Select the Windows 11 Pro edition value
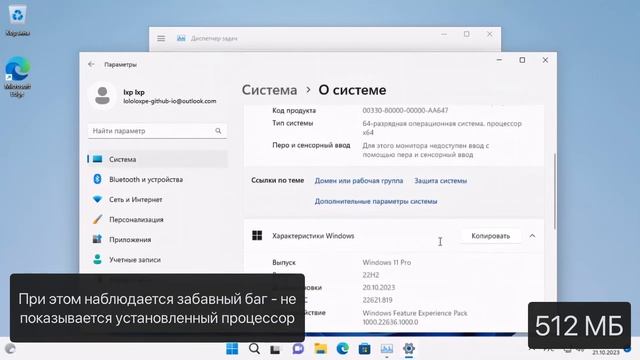Image resolution: width=640 pixels, height=360 pixels. click(387, 262)
